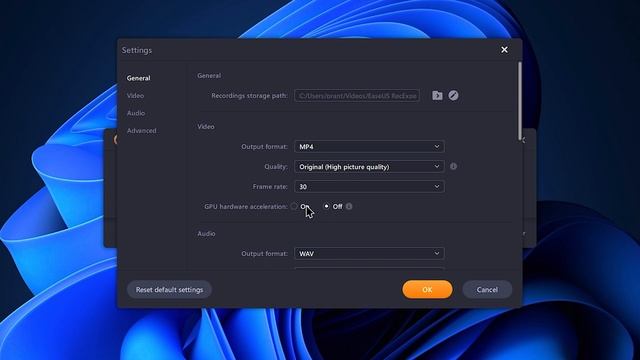Image resolution: width=640 pixels, height=360 pixels.
Task: Click the Recordings storage path field
Action: point(357,96)
